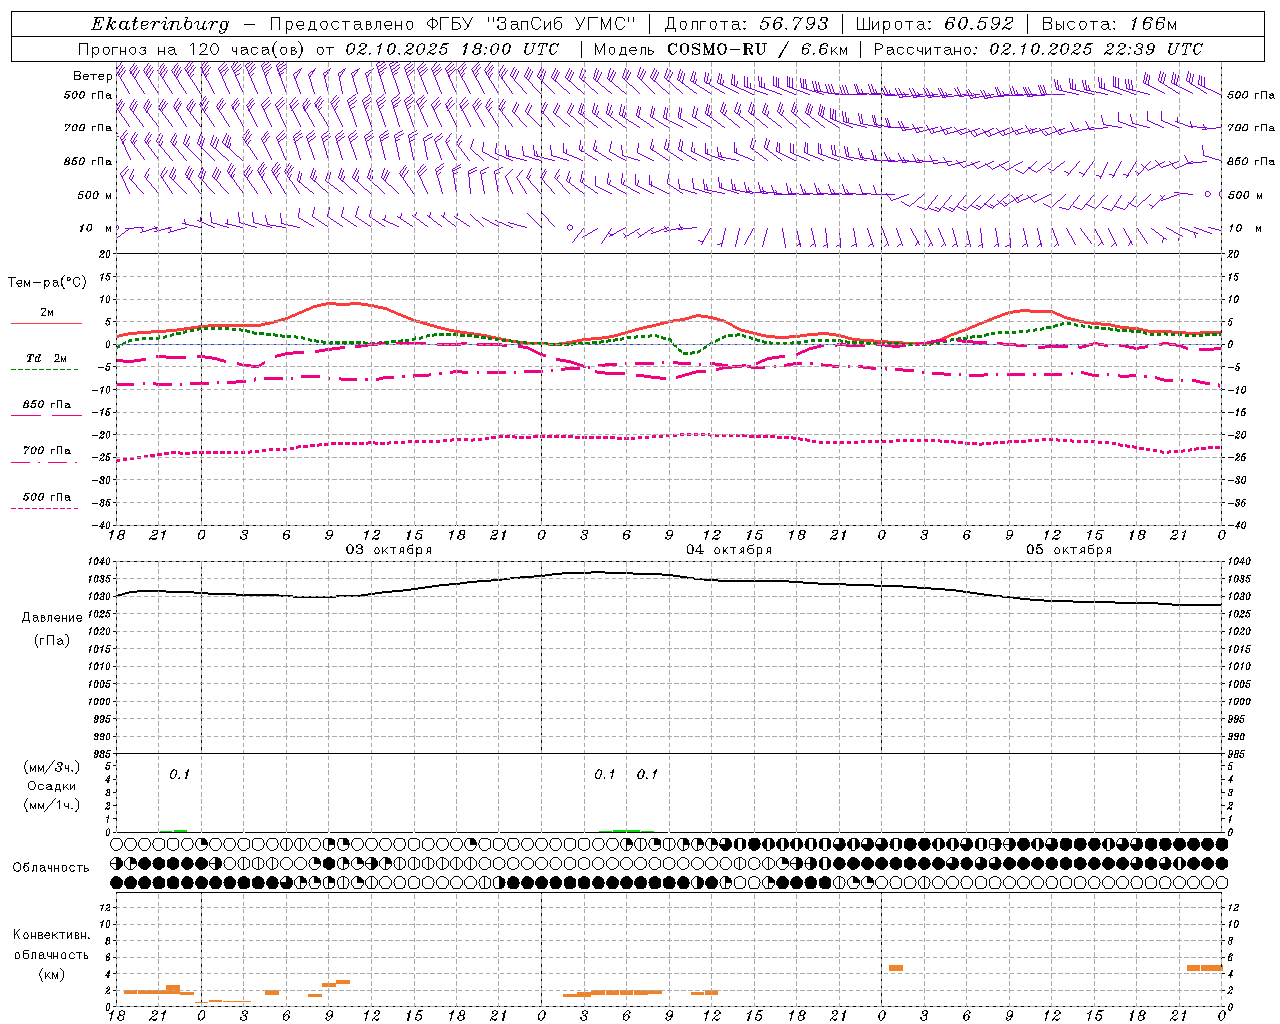Click the 700 гПа temperature legend label
Image resolution: width=1280 pixels, height=1024 pixels.
tap(47, 451)
